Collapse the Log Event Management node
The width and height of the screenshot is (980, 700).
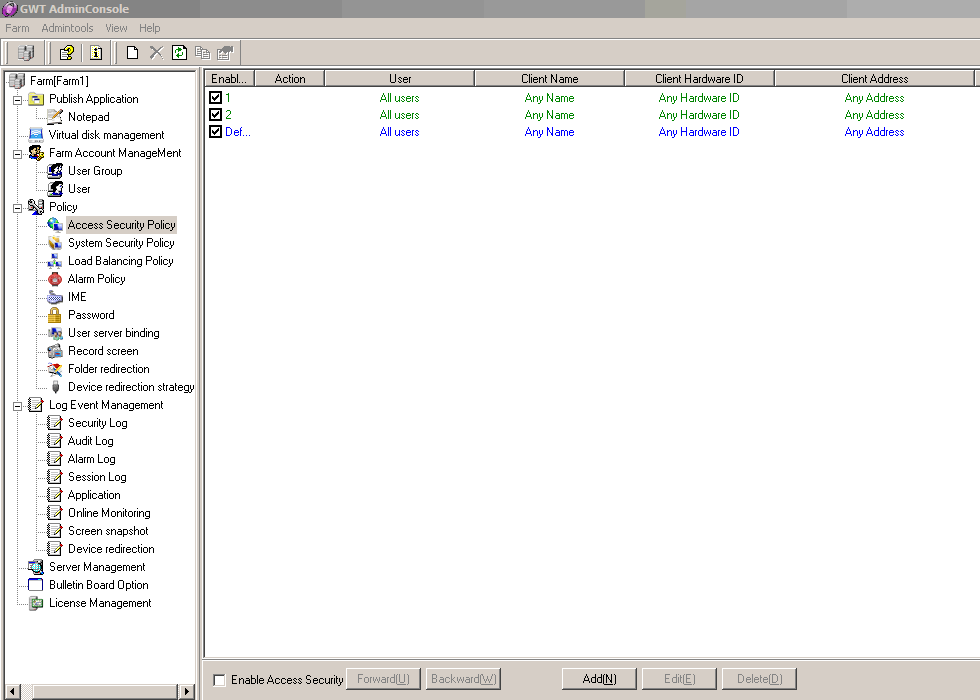pyautogui.click(x=17, y=405)
